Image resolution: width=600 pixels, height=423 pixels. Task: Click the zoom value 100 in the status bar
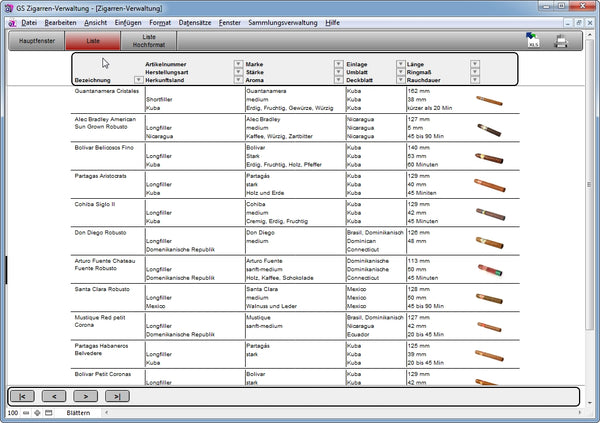13,413
